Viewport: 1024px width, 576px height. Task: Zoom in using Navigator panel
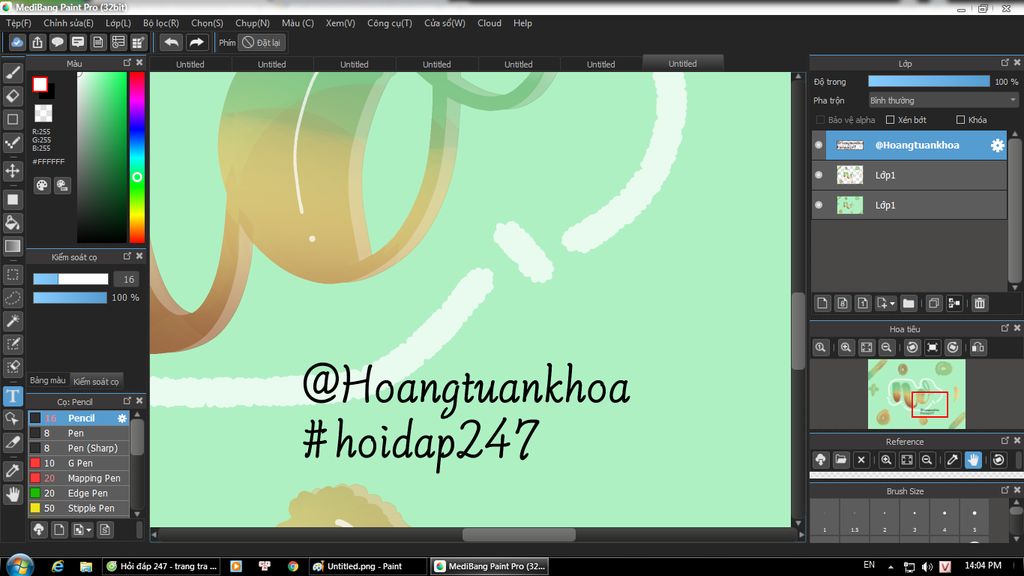point(846,347)
